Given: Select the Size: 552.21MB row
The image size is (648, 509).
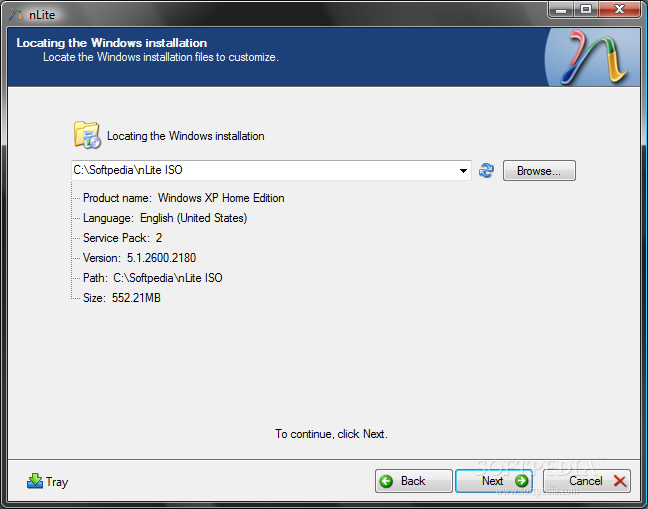Looking at the screenshot, I should (x=122, y=297).
